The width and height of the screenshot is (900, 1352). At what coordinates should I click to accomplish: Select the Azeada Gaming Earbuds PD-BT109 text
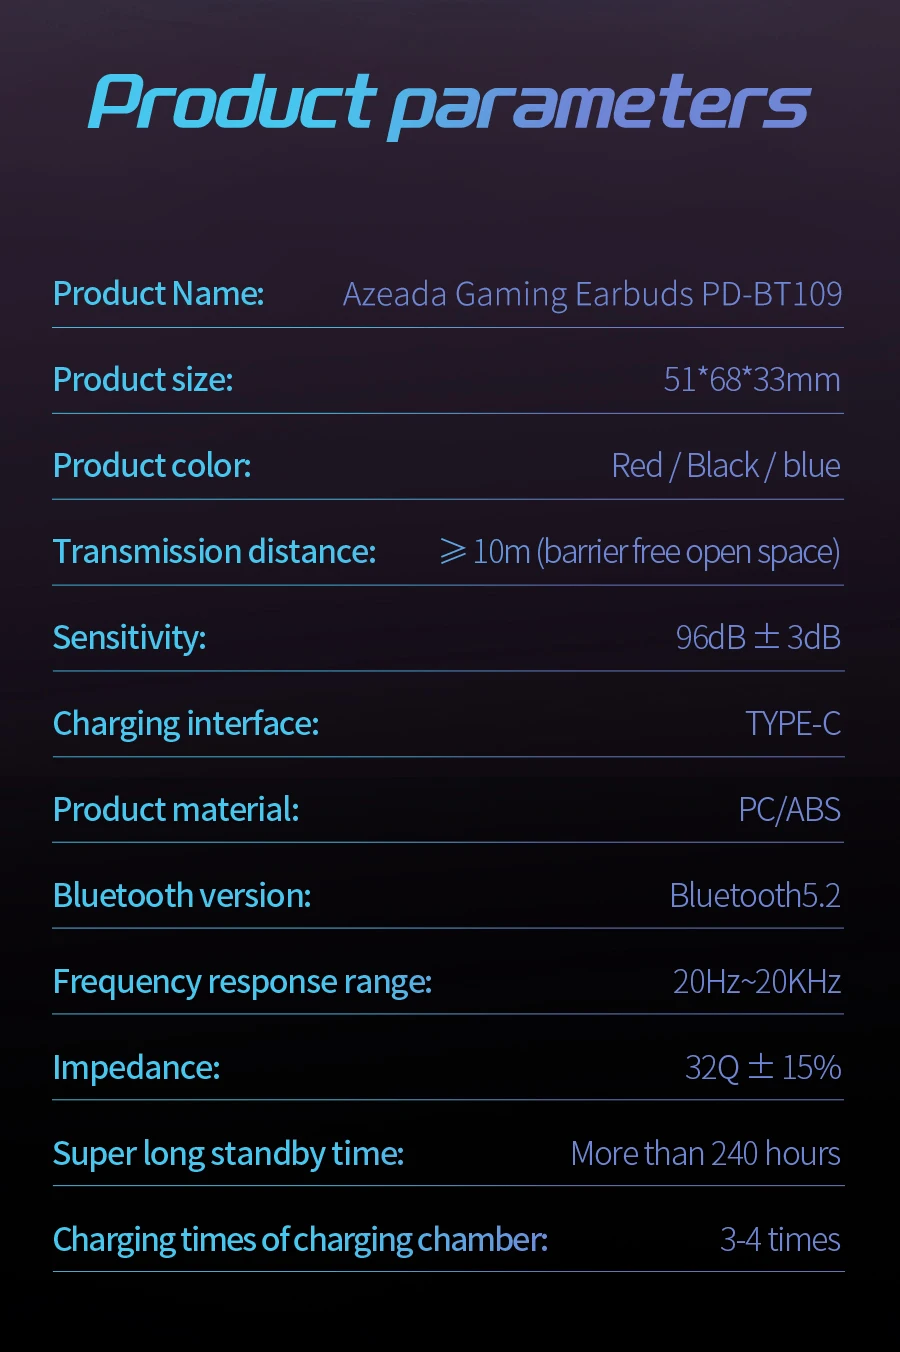click(592, 294)
